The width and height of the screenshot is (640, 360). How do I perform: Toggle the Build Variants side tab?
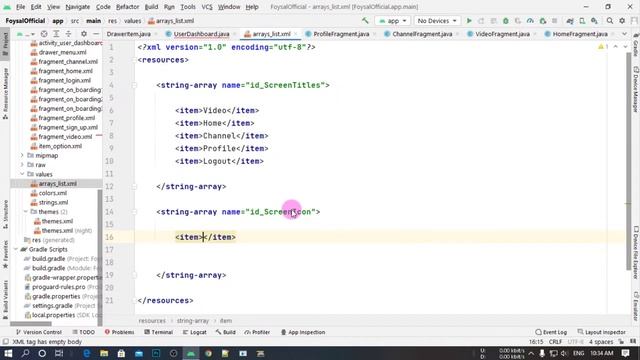click(x=5, y=300)
